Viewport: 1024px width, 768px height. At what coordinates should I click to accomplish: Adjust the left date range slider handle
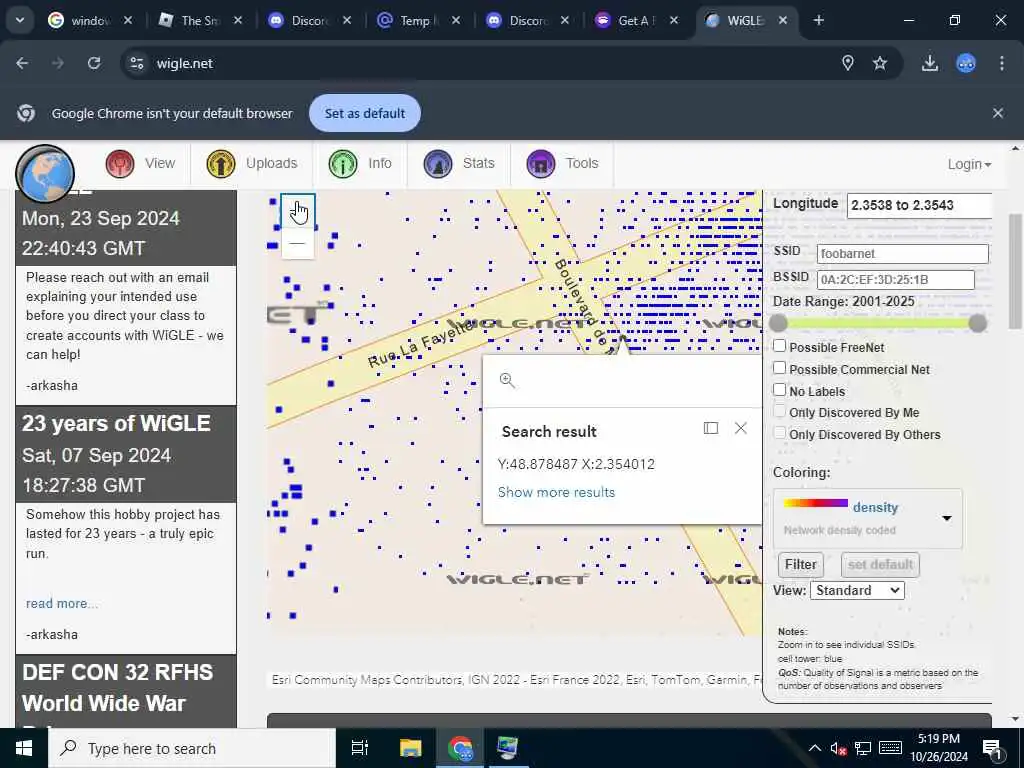tap(778, 323)
